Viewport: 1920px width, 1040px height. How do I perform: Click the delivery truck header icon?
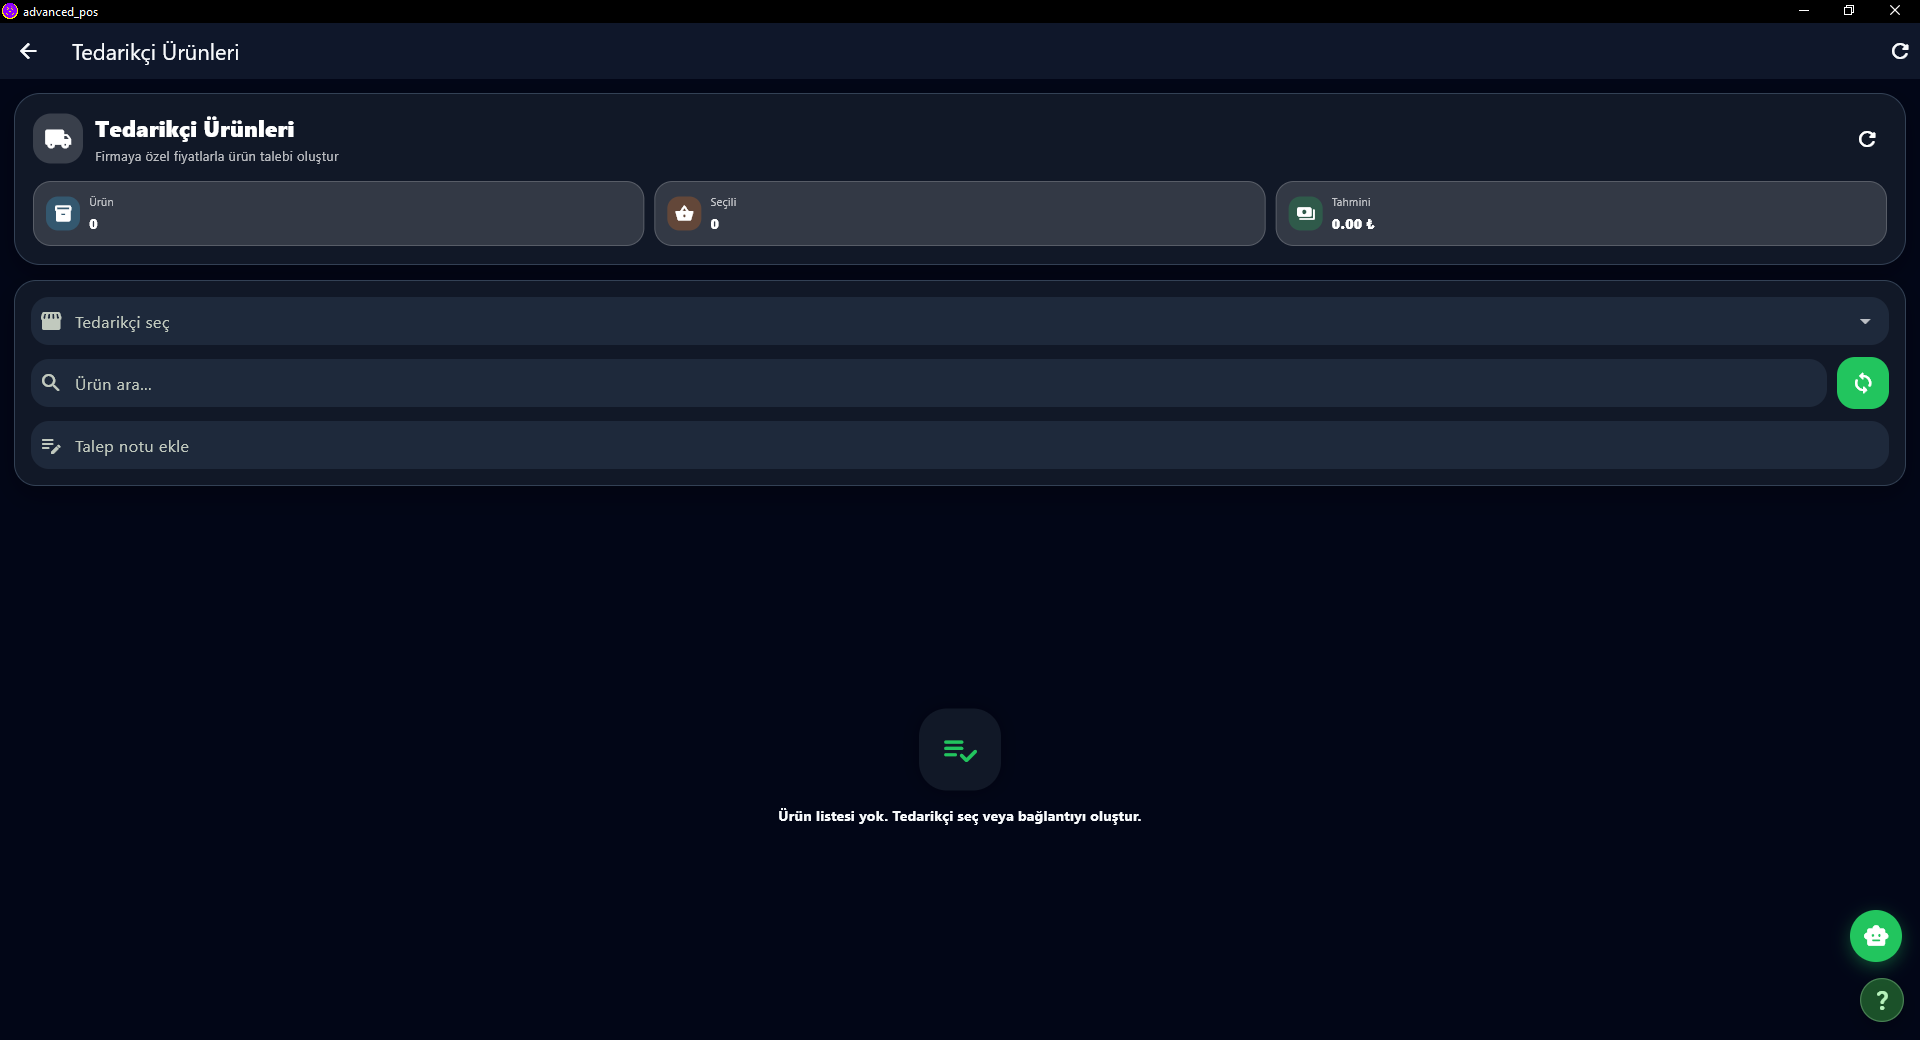(58, 139)
